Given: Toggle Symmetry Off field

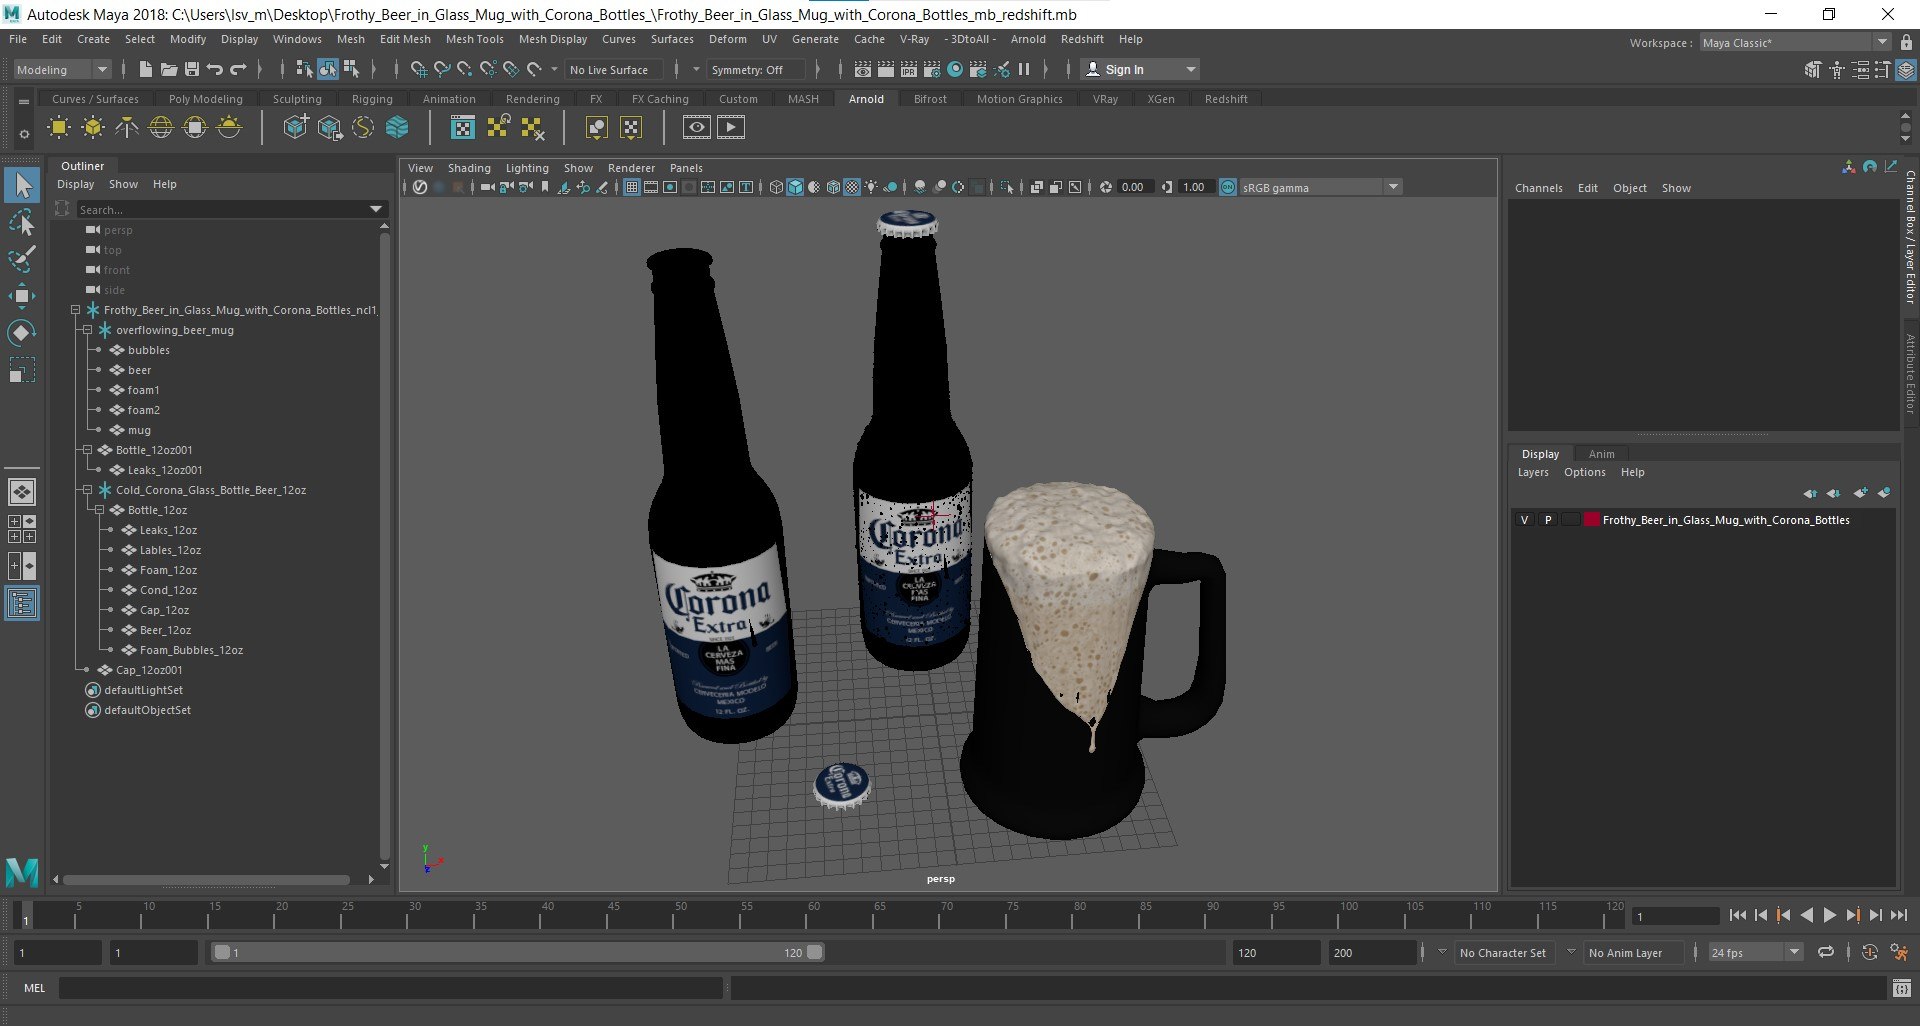Looking at the screenshot, I should coord(756,70).
